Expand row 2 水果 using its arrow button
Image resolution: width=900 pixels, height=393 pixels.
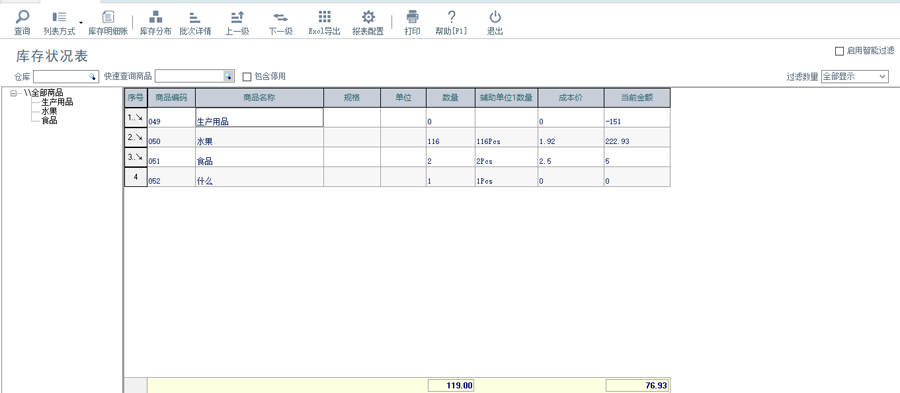coord(135,138)
